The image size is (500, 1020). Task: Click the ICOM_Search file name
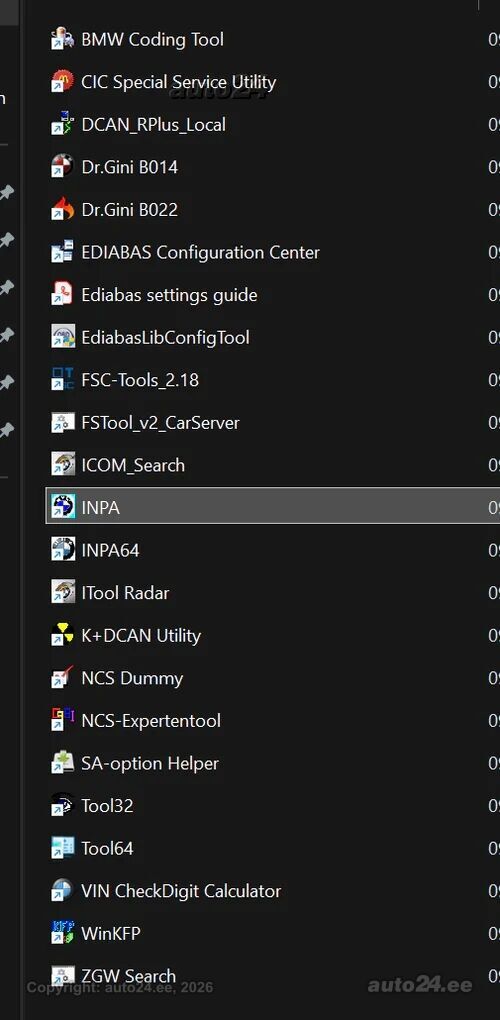pos(133,465)
